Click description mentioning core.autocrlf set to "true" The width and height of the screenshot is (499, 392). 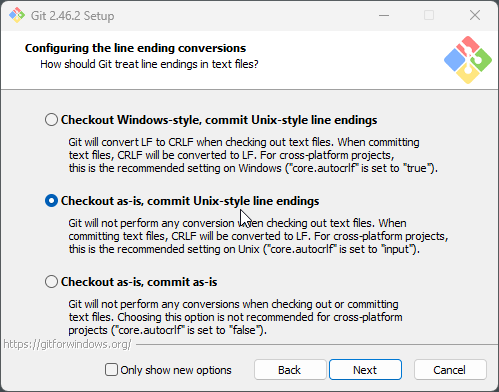253,155
